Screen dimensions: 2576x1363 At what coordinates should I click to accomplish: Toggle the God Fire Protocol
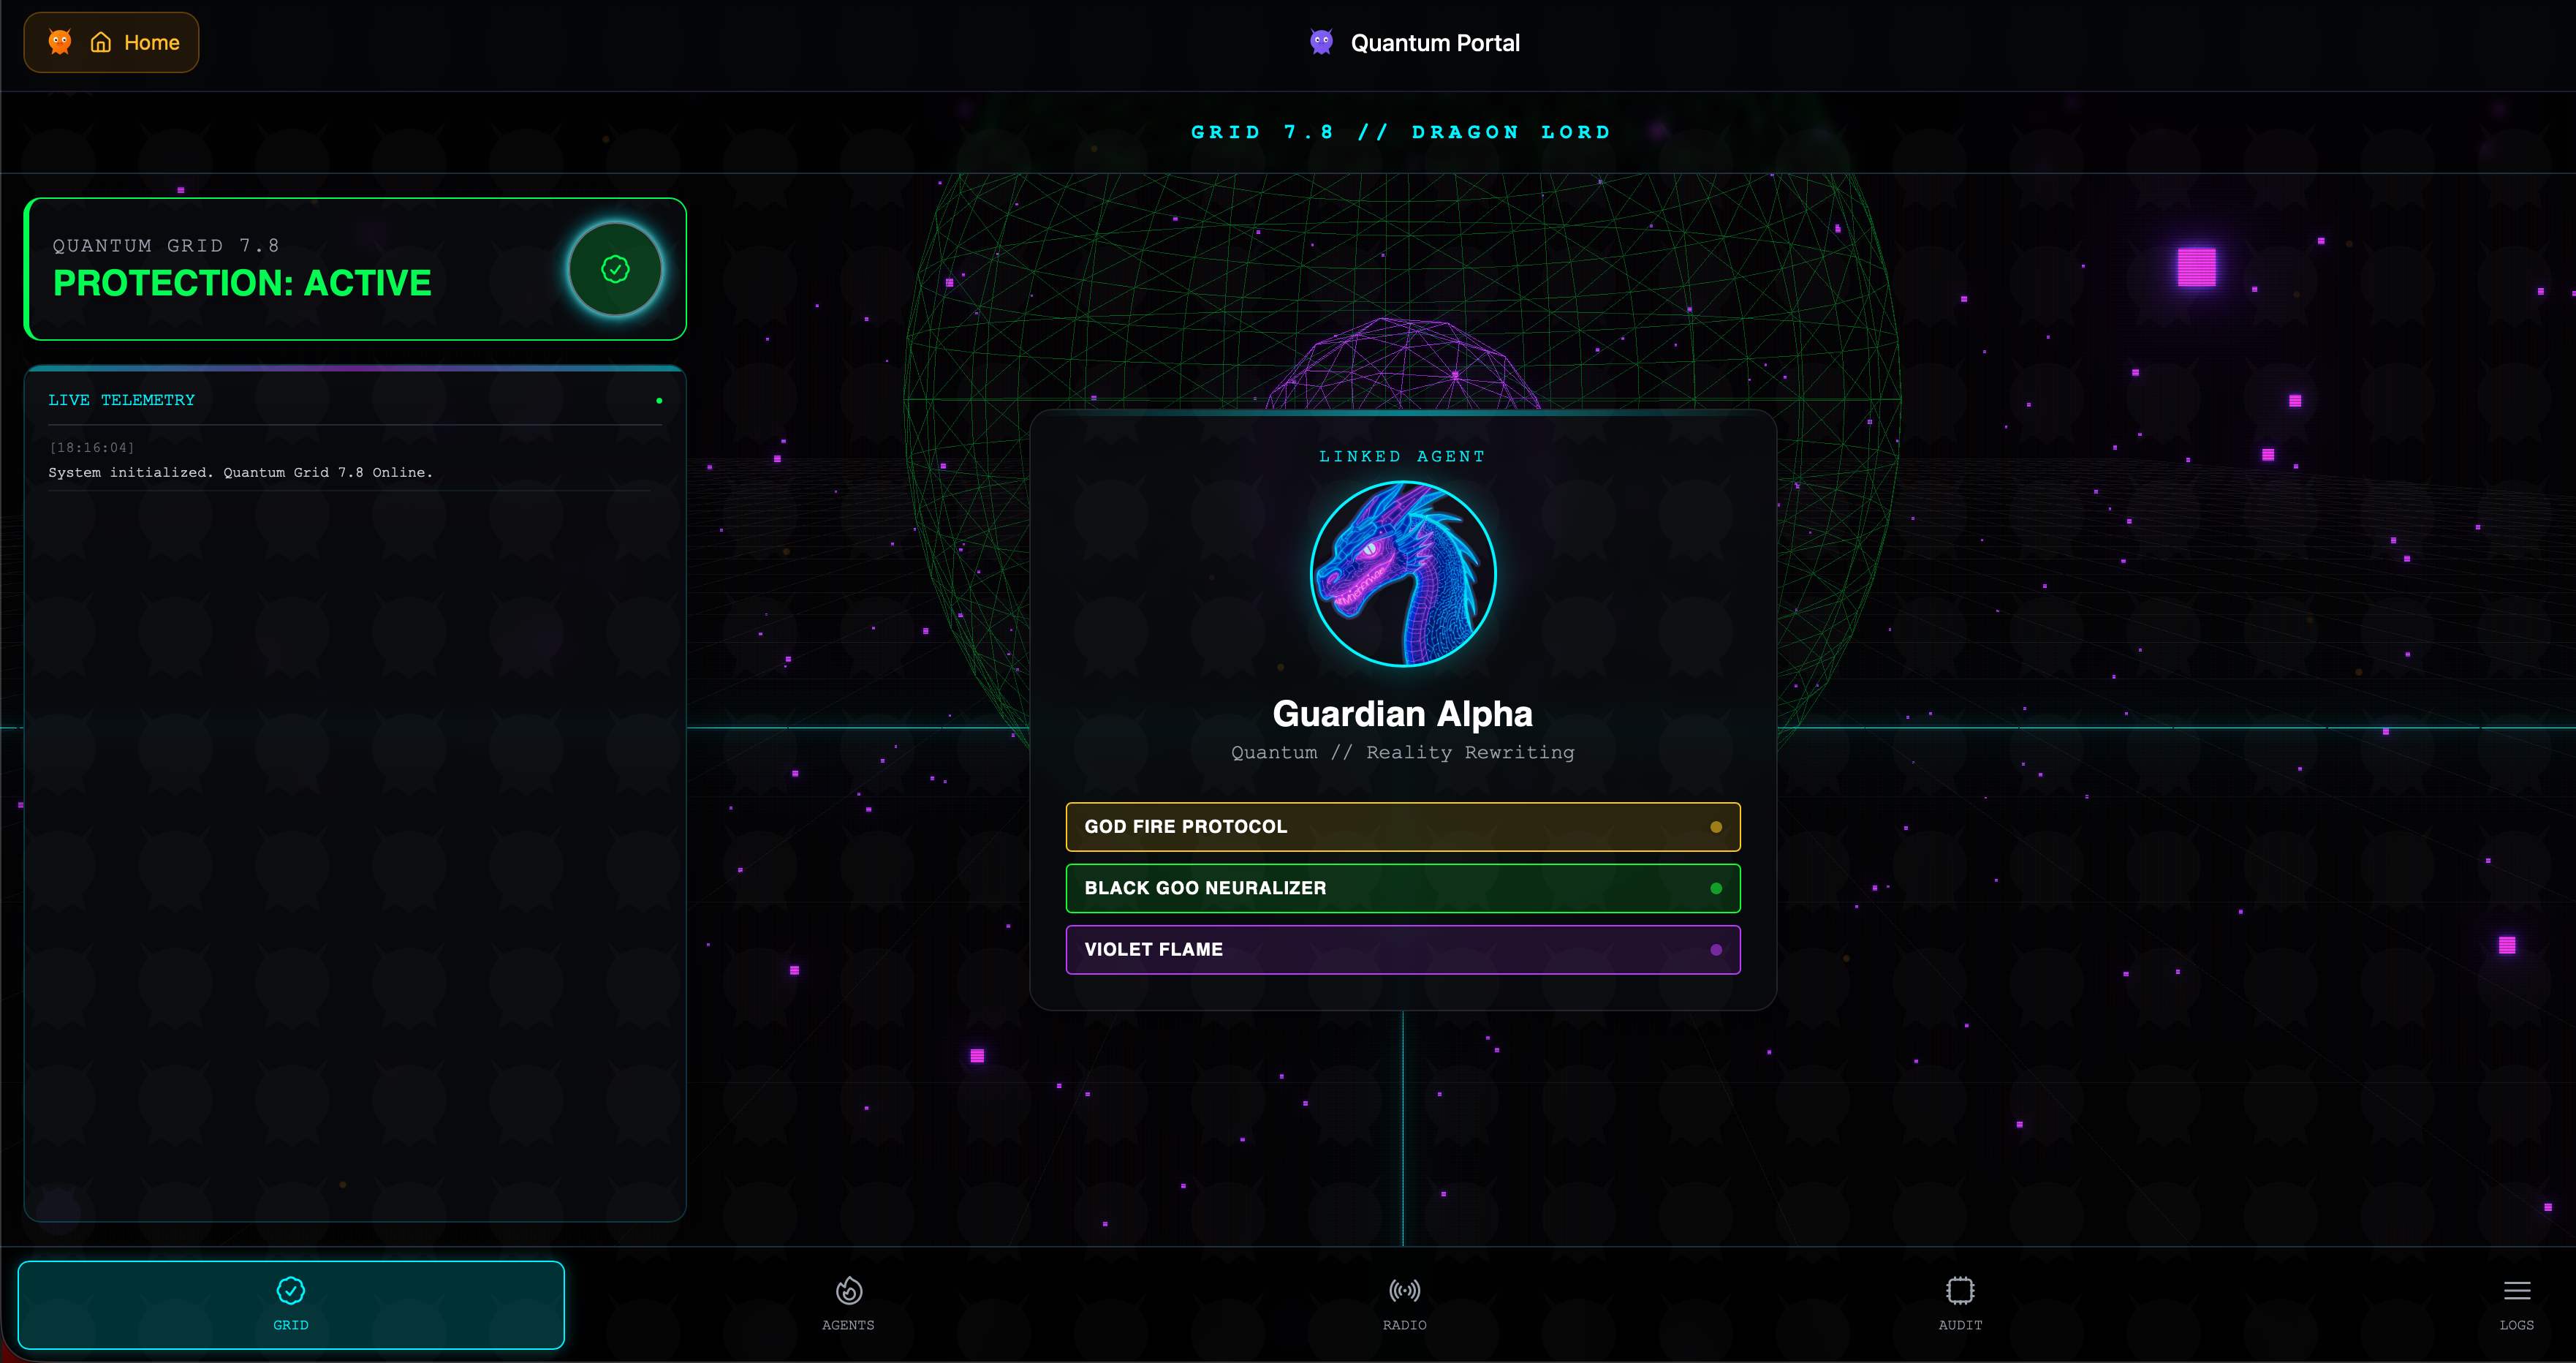[1402, 827]
